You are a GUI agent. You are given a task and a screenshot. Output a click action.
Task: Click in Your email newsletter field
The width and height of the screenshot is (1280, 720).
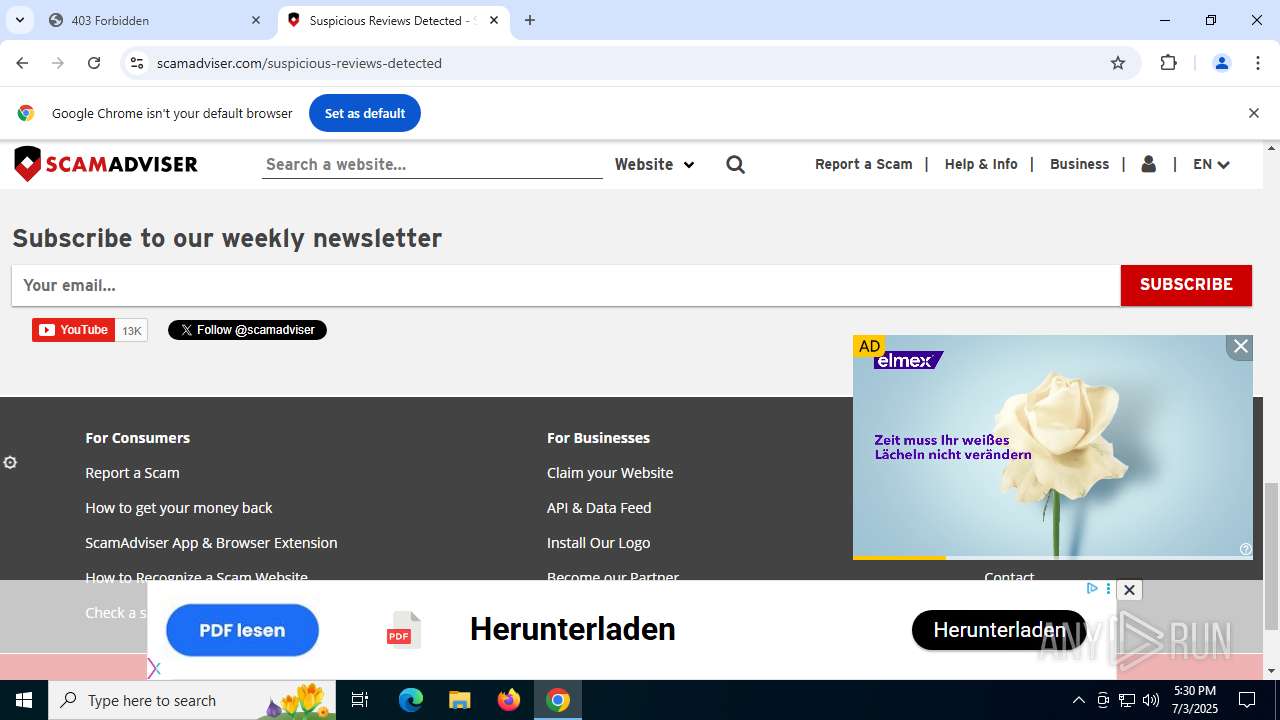(x=566, y=285)
